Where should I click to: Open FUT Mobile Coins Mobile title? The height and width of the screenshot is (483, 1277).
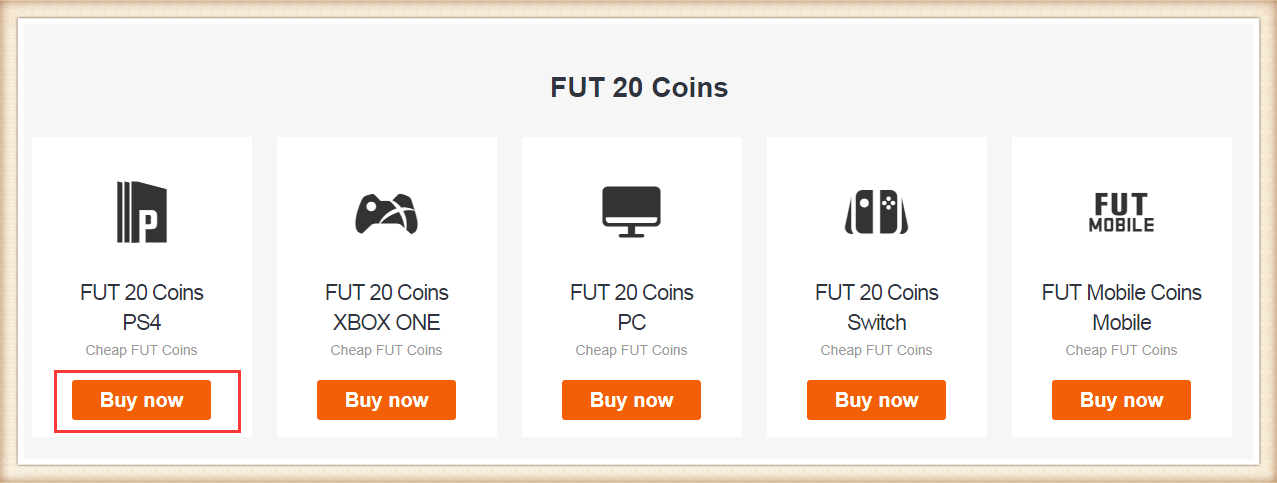coord(1122,307)
